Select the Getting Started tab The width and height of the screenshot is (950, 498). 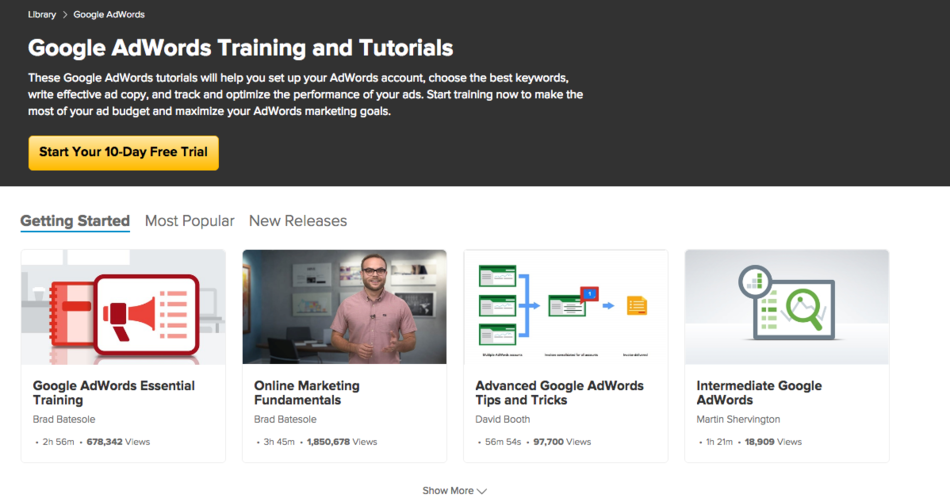point(75,221)
